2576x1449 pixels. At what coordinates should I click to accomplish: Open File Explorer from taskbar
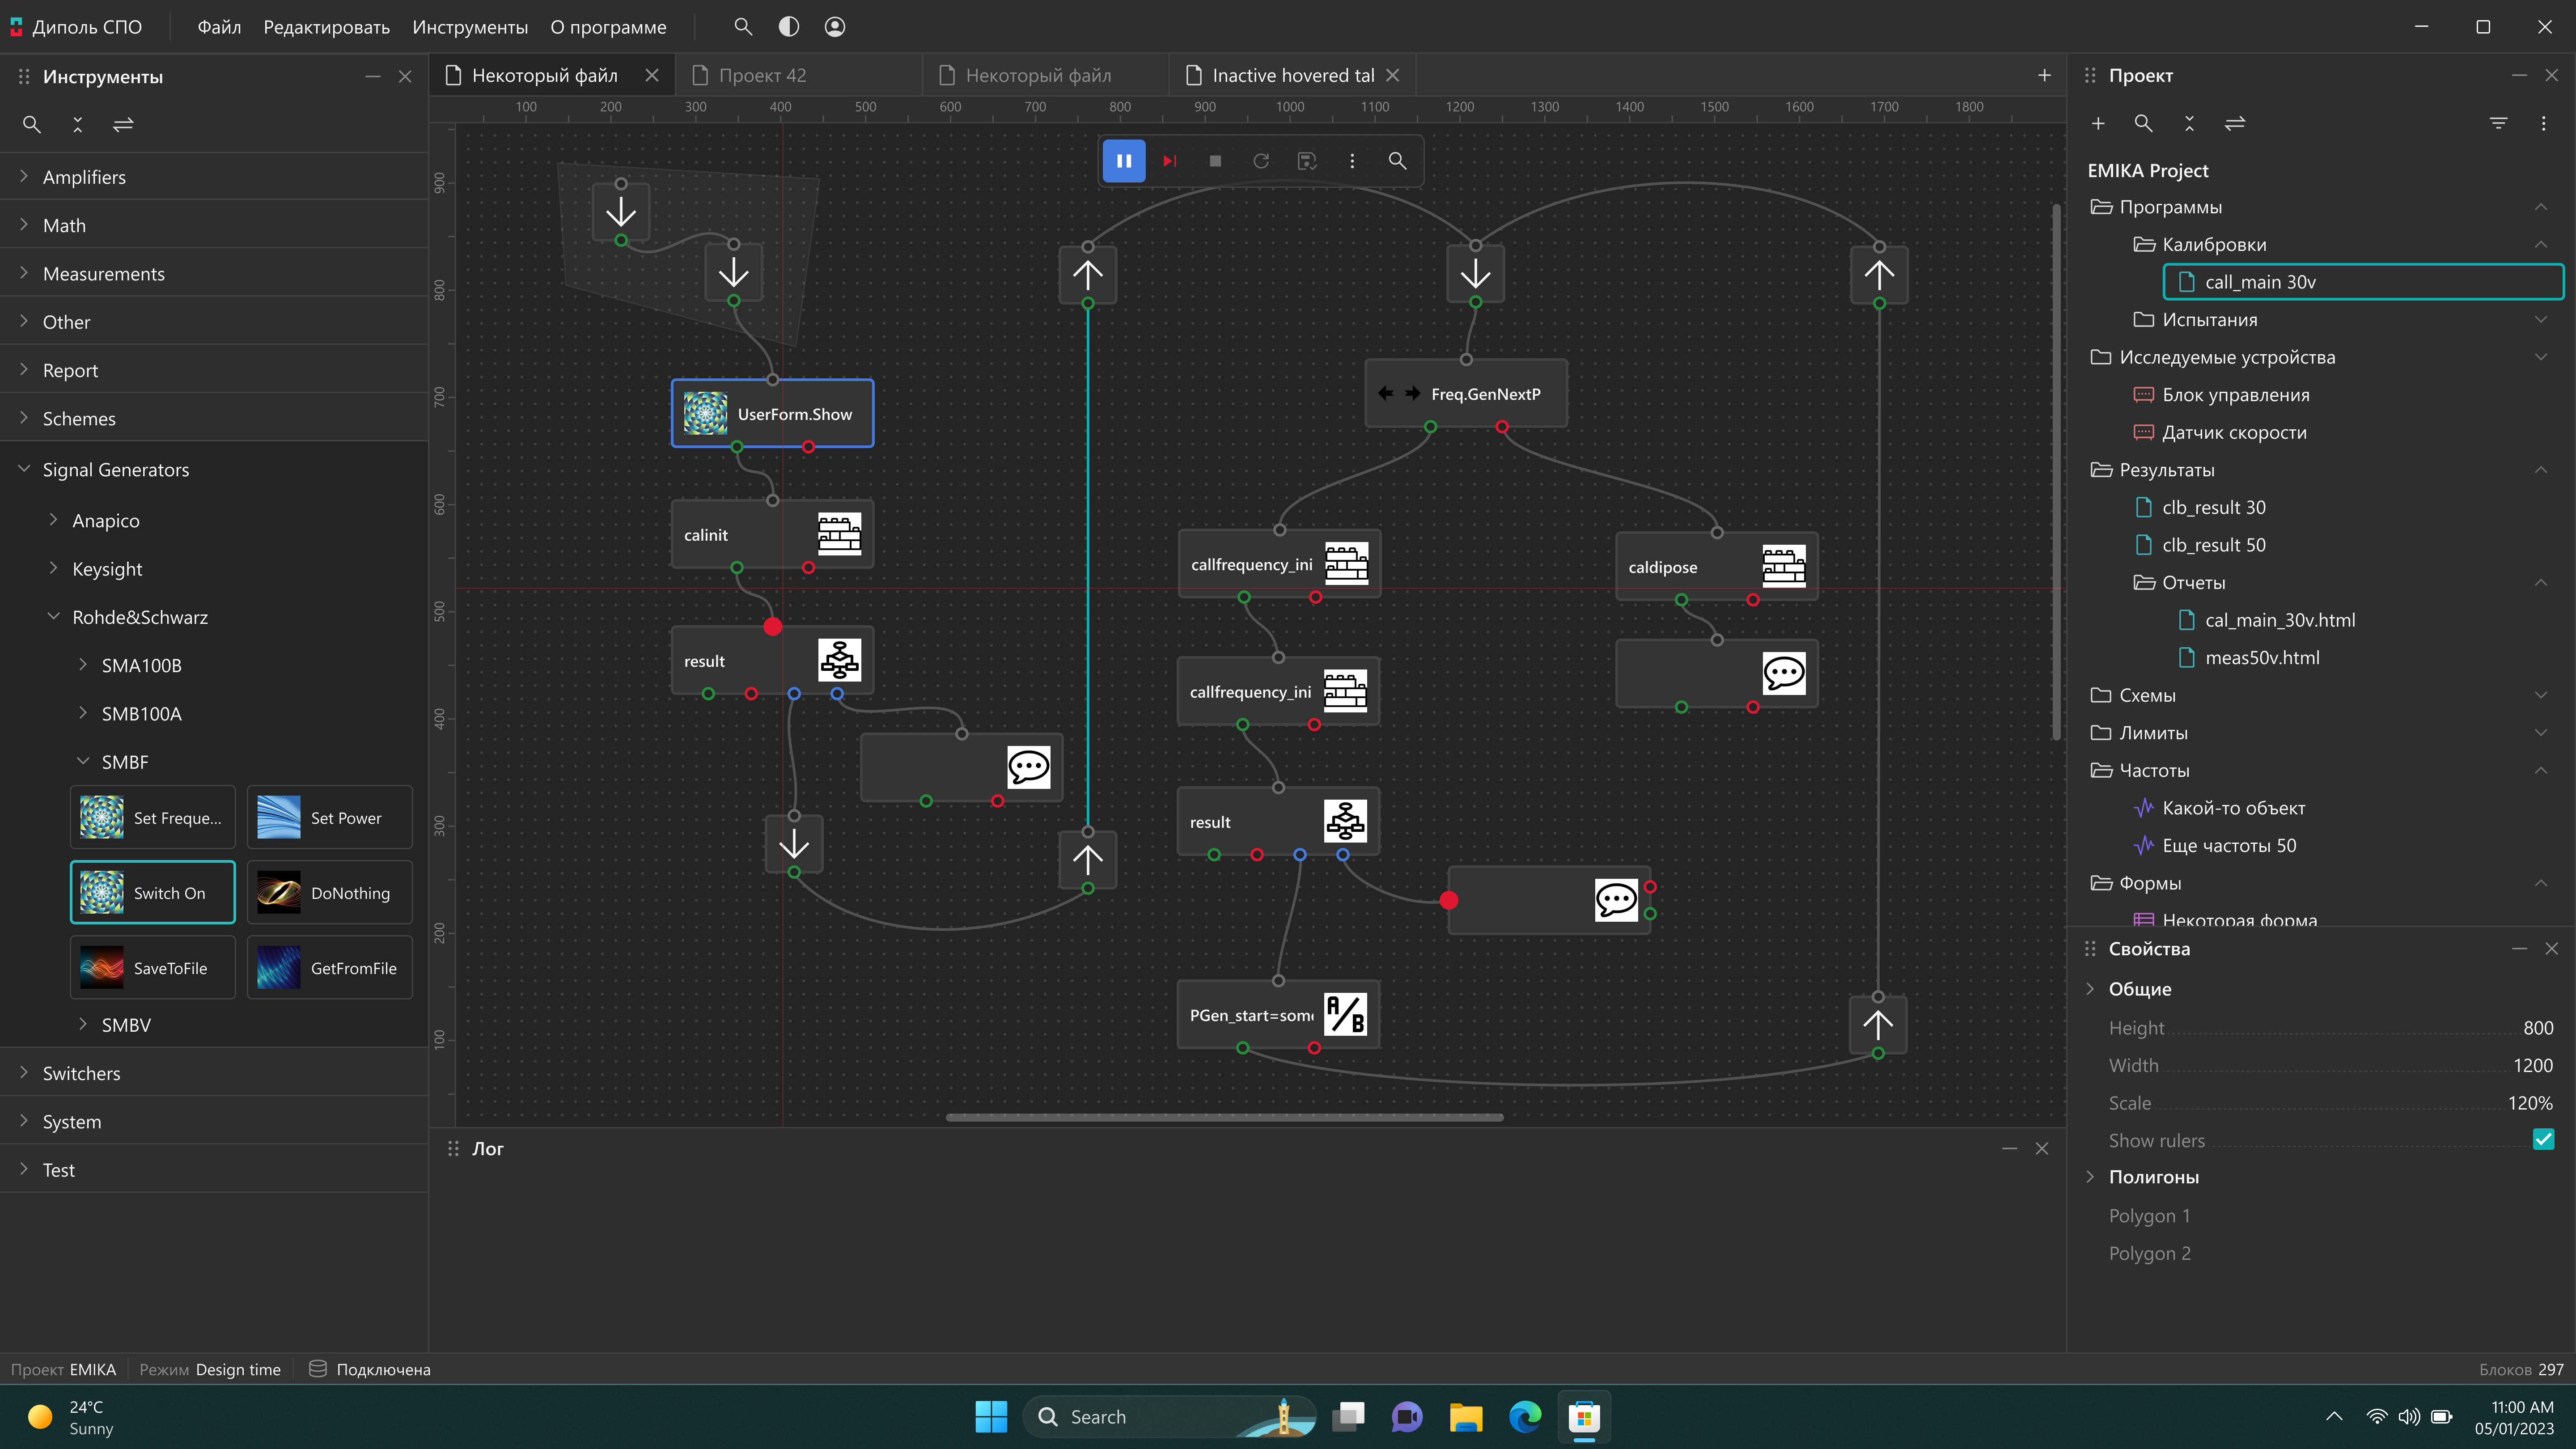point(1466,1416)
